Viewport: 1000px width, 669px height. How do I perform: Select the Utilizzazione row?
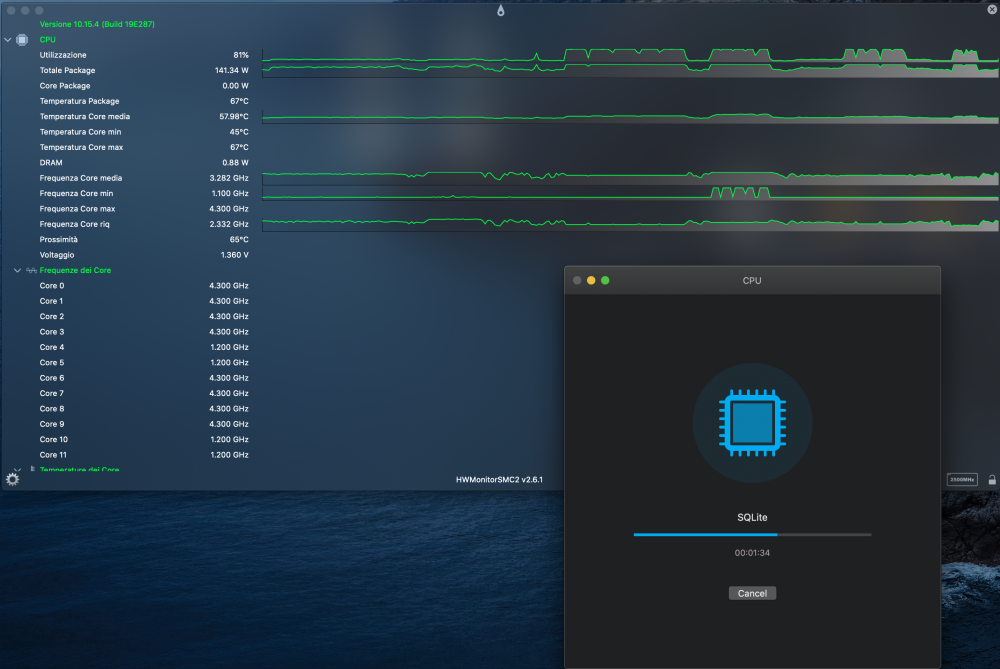point(143,55)
